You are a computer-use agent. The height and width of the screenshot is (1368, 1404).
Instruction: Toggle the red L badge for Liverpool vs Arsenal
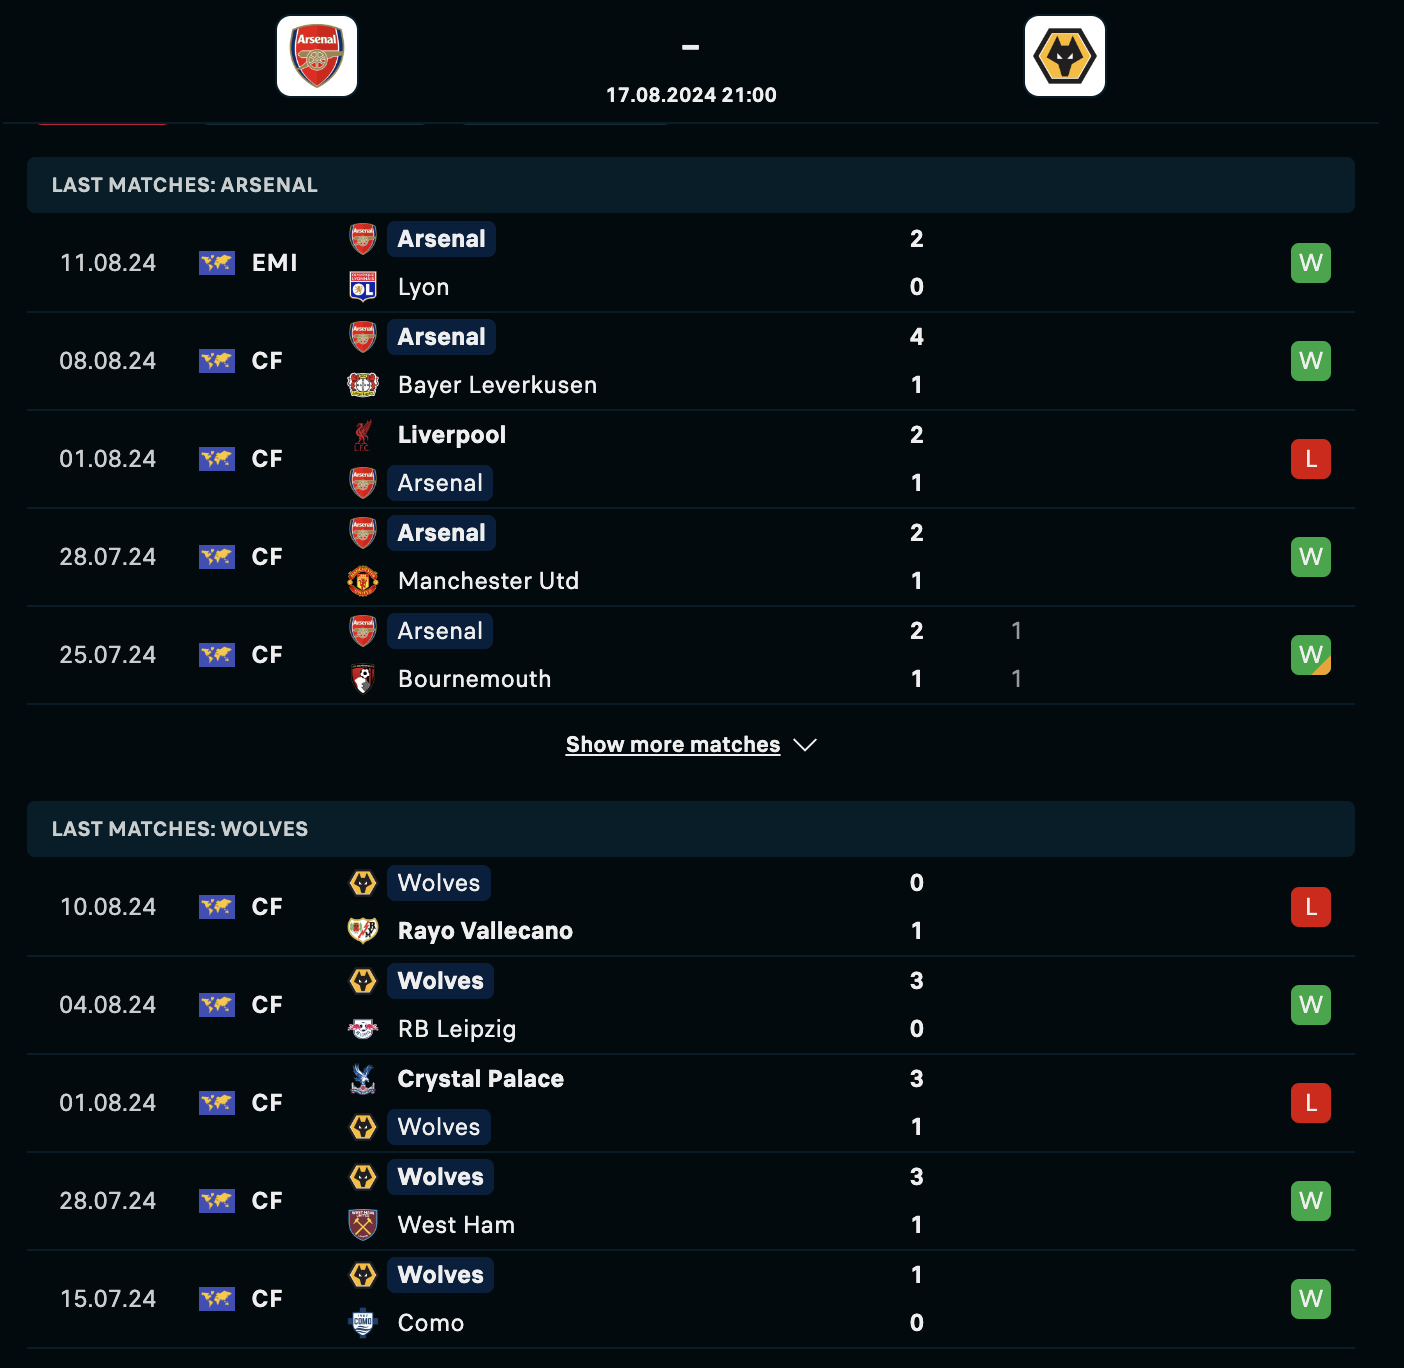pyautogui.click(x=1310, y=458)
